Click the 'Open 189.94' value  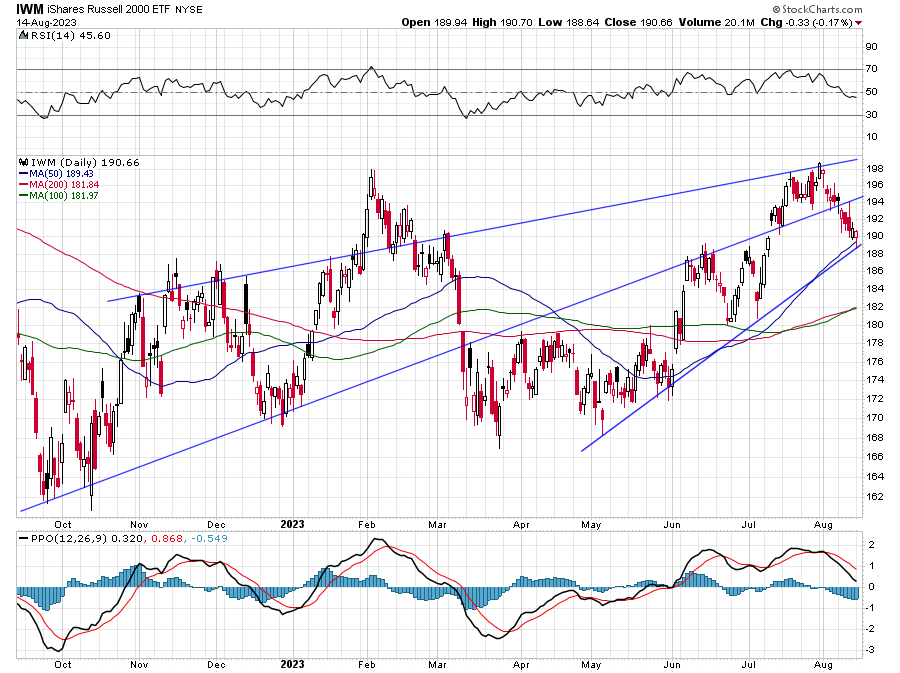[435, 22]
